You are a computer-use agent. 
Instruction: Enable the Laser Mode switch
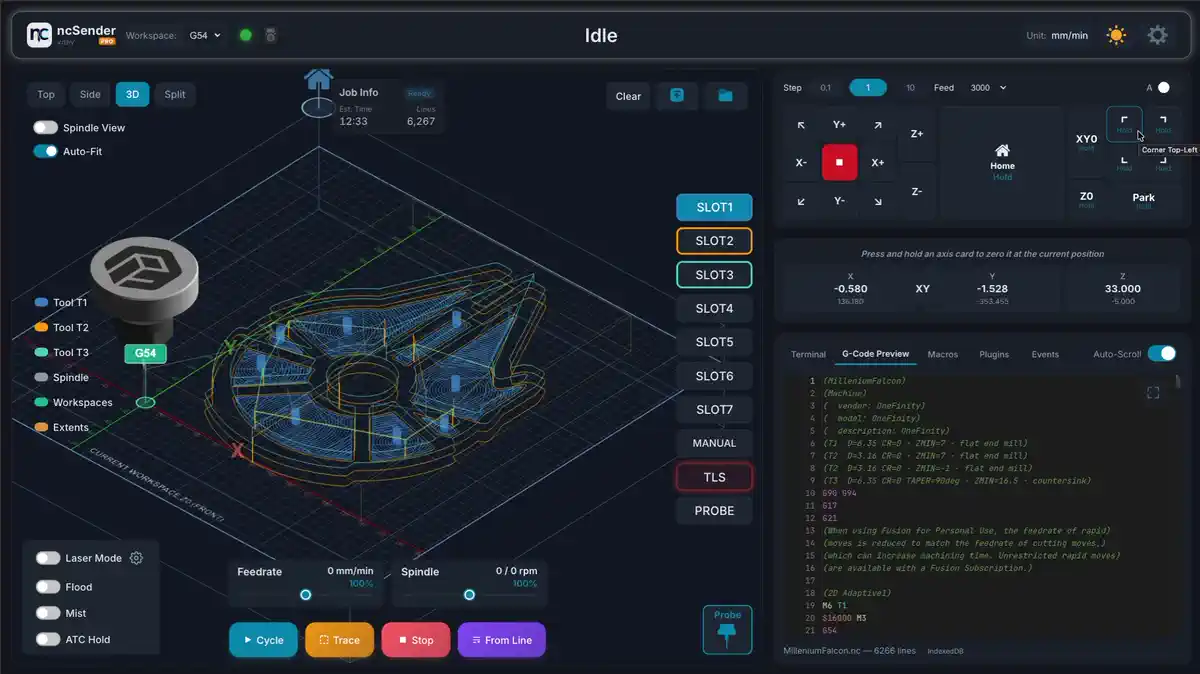47,558
